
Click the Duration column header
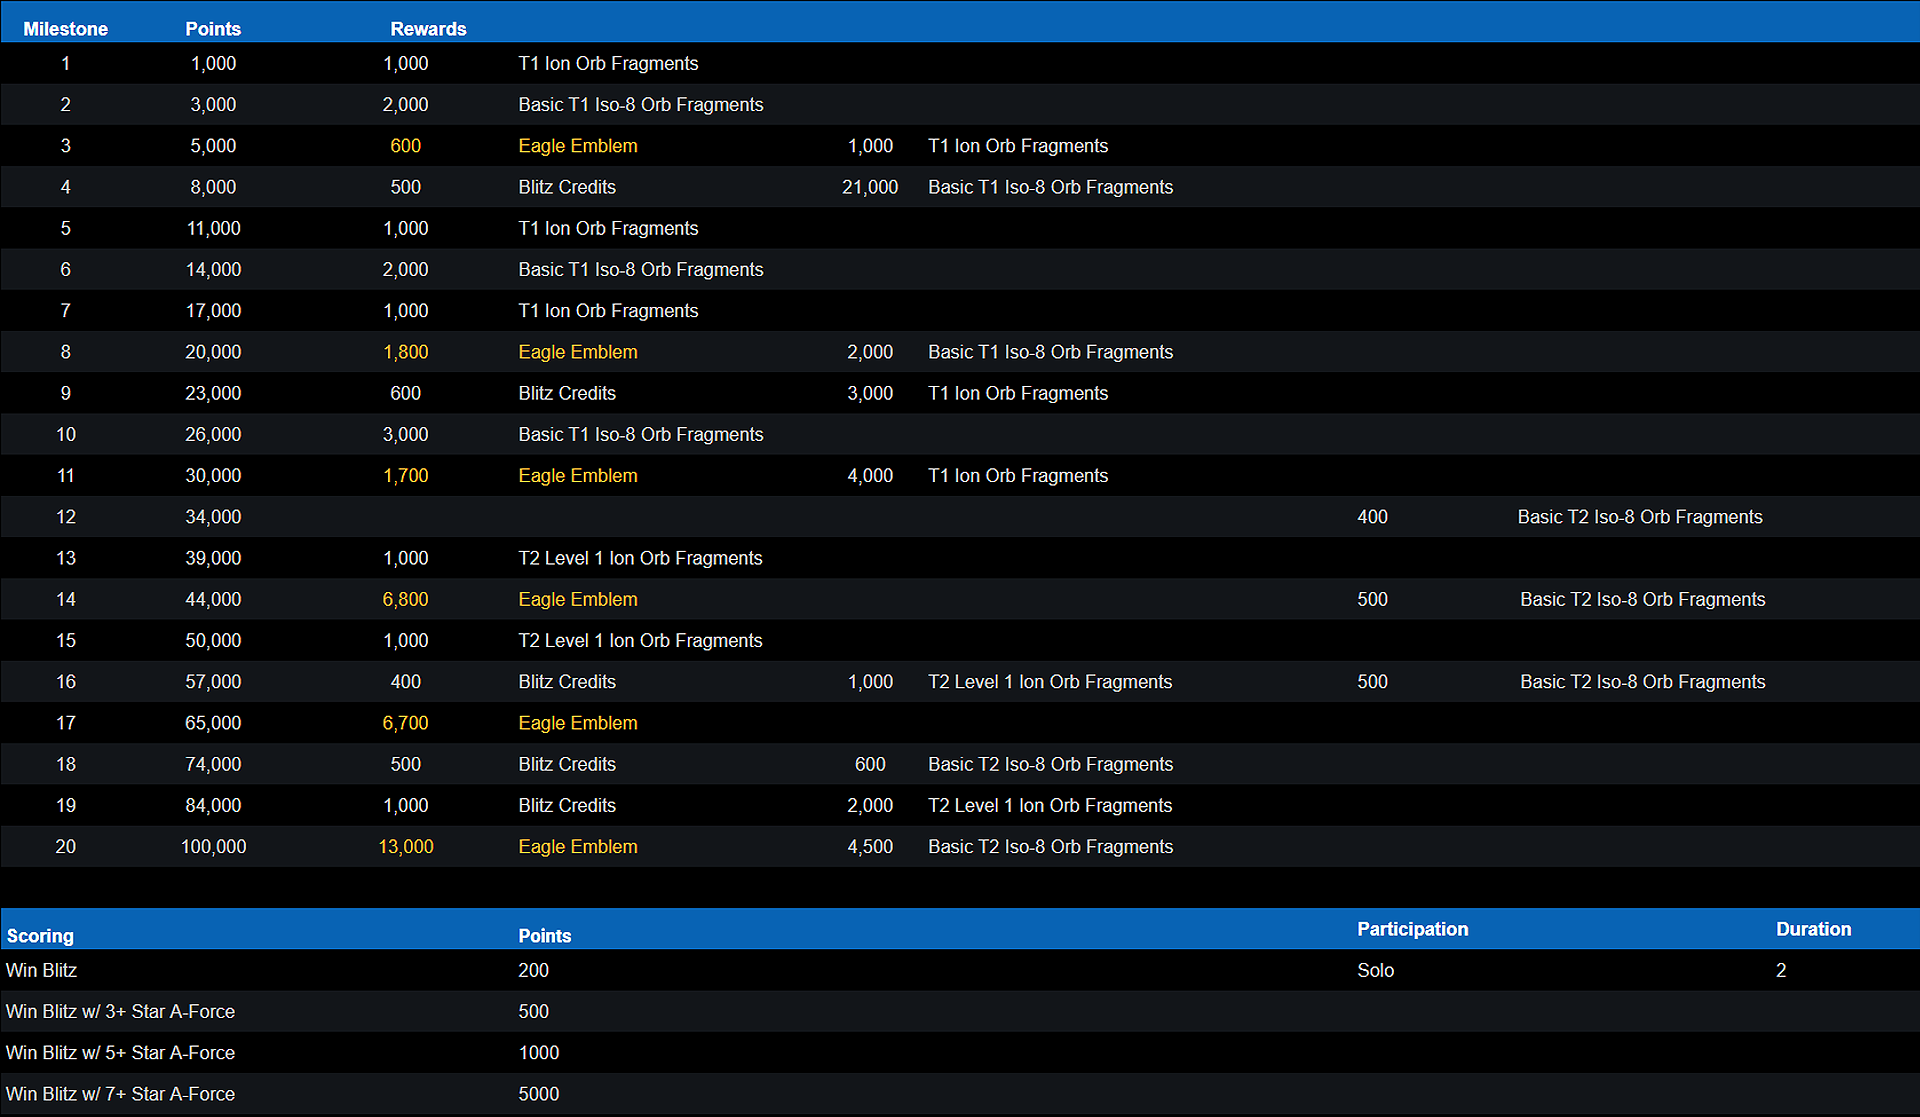(1813, 929)
